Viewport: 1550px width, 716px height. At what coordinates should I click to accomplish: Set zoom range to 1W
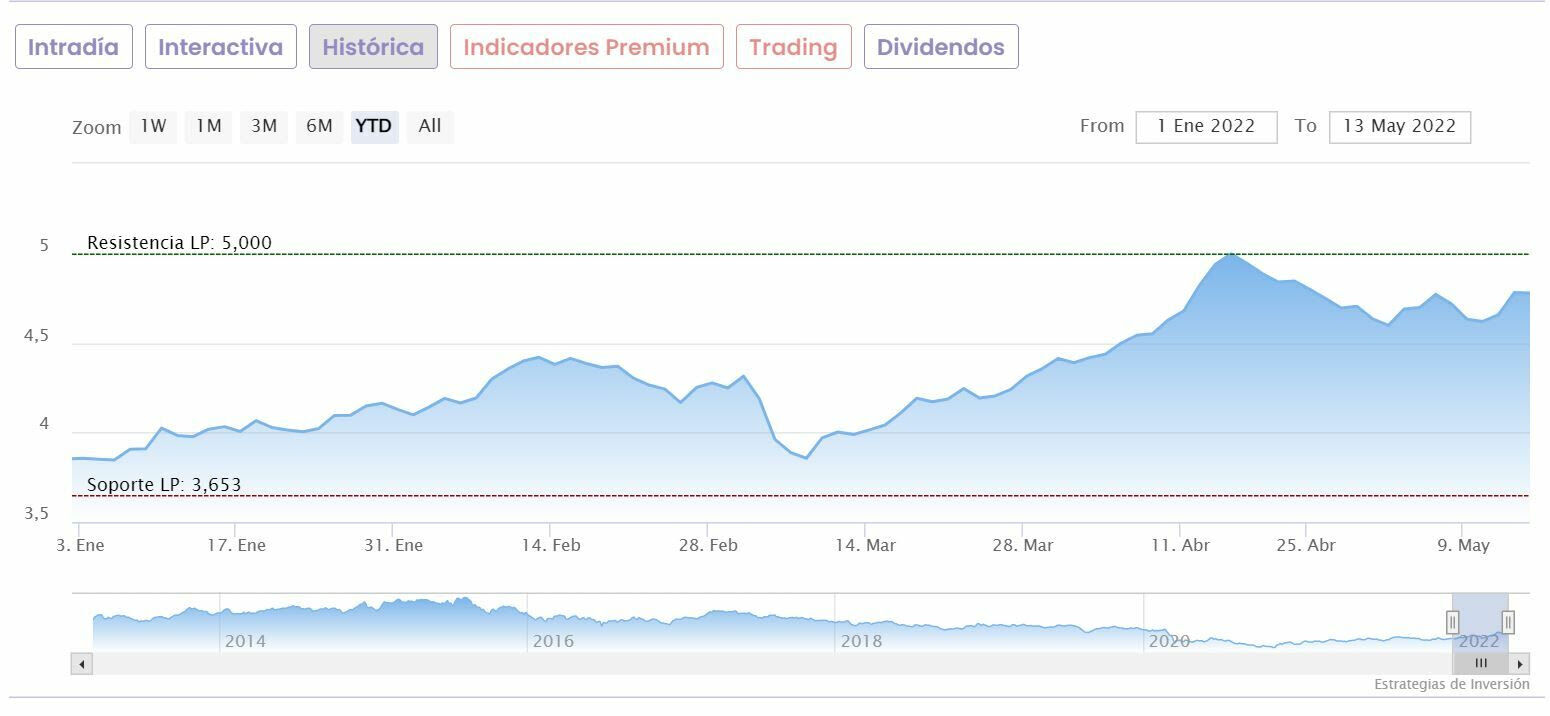coord(153,126)
